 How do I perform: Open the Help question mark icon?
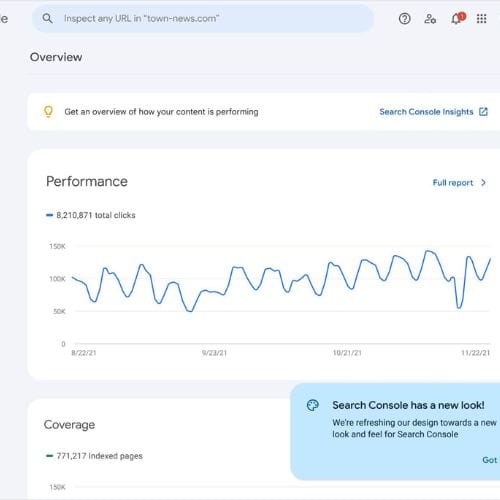pos(405,19)
